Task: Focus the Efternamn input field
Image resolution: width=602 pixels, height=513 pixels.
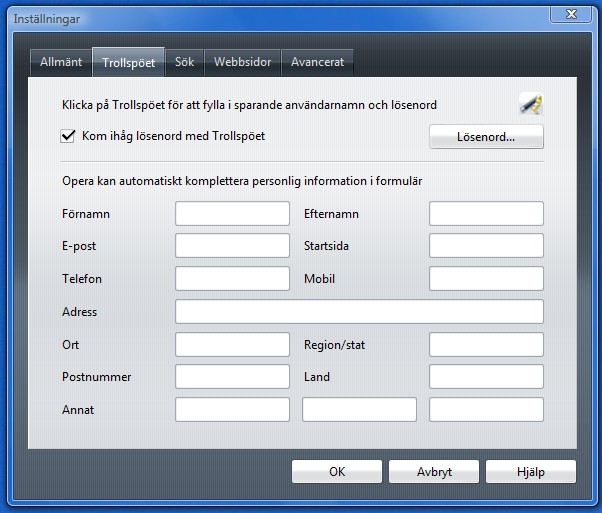Action: pyautogui.click(x=486, y=213)
